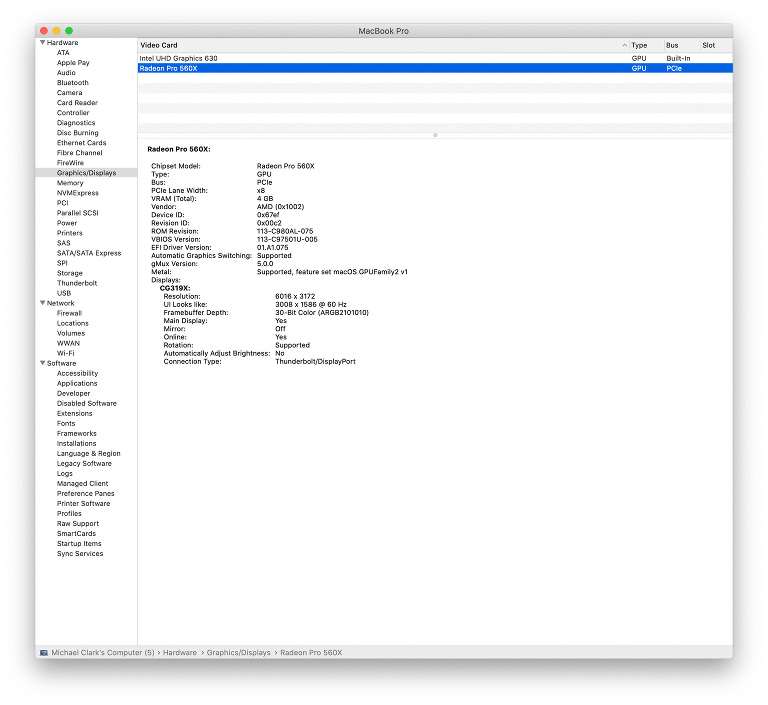Image resolution: width=768 pixels, height=705 pixels.
Task: Open Power in sidebar
Action: 67,223
